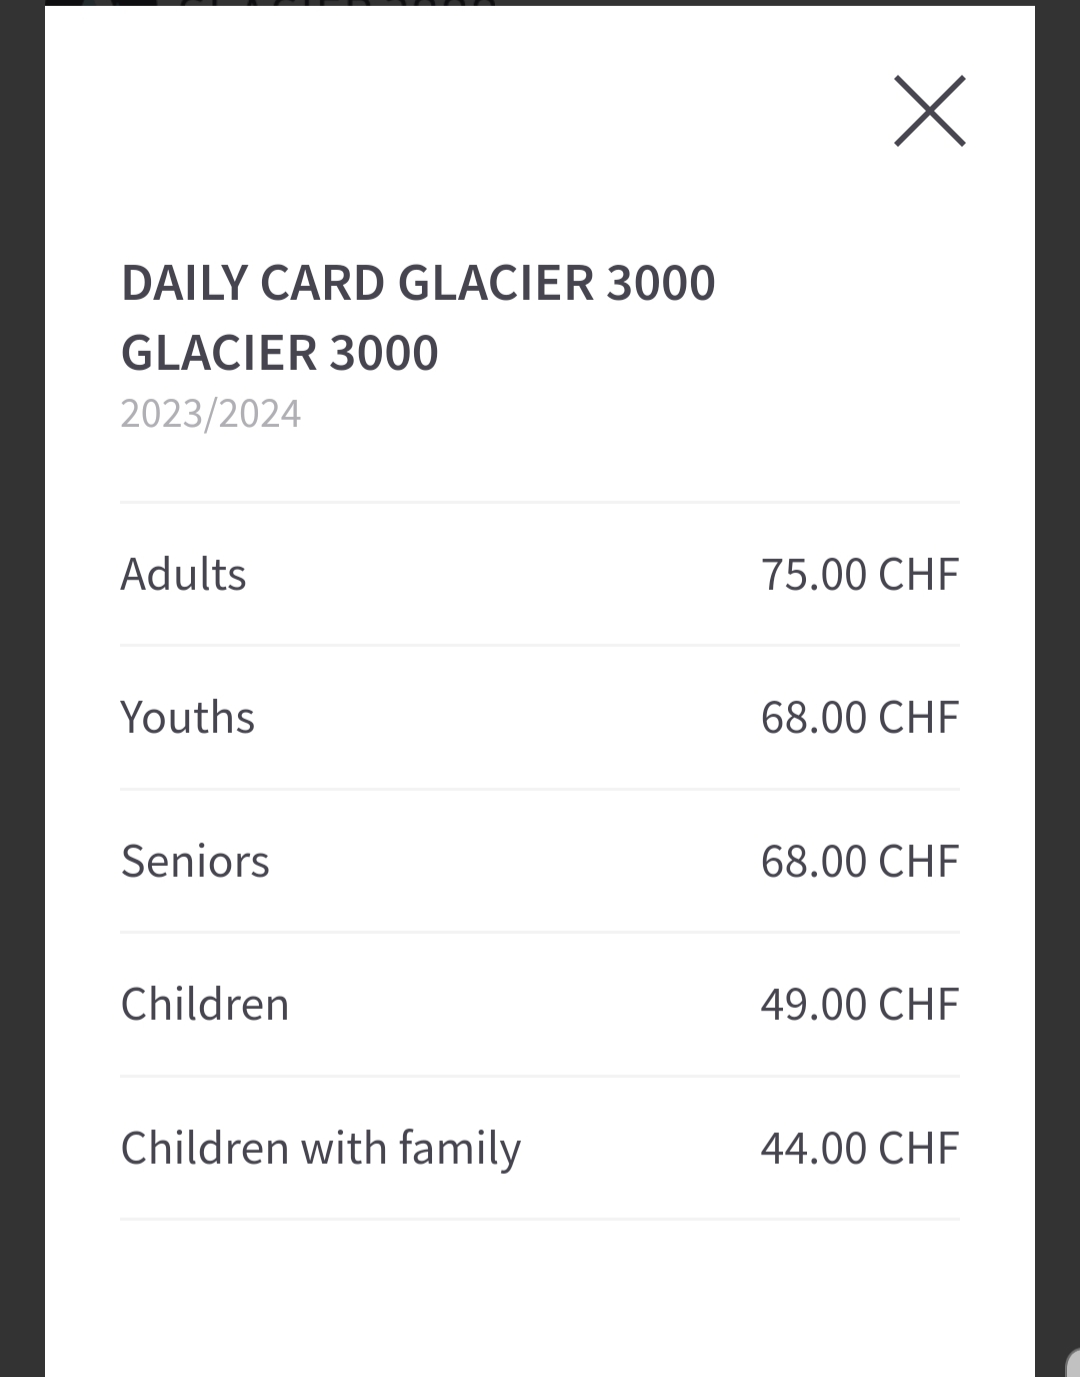Click the 75.00 CHF adult price
This screenshot has height=1377, width=1080.
pyautogui.click(x=860, y=574)
